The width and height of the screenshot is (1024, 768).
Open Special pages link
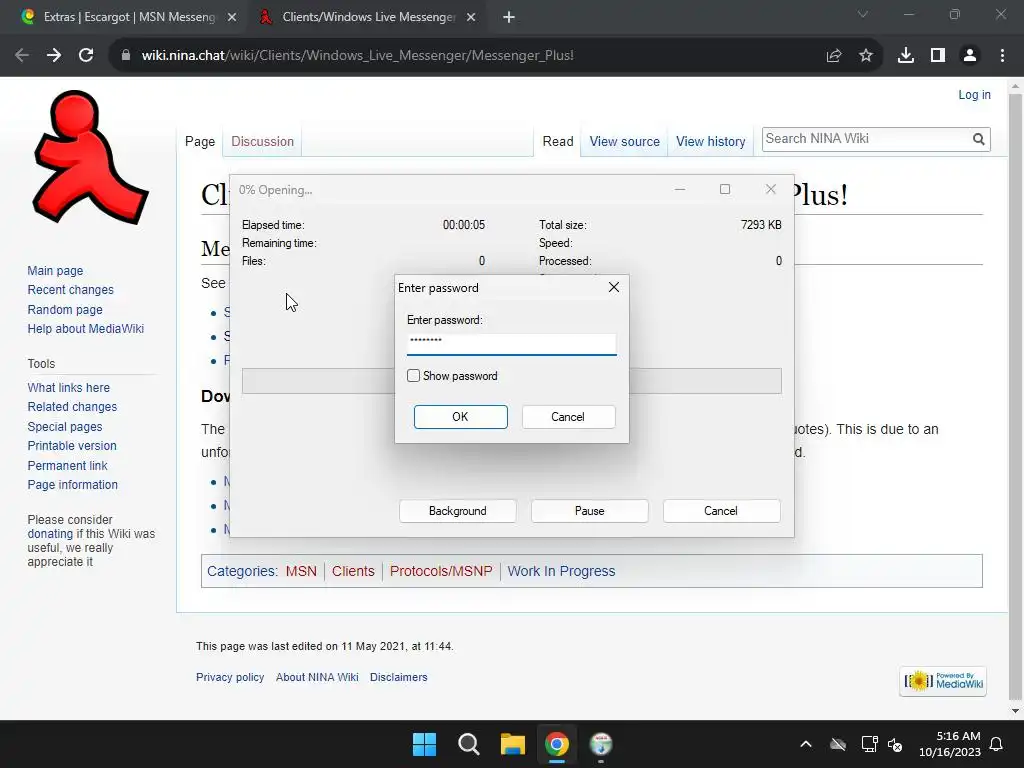click(65, 426)
